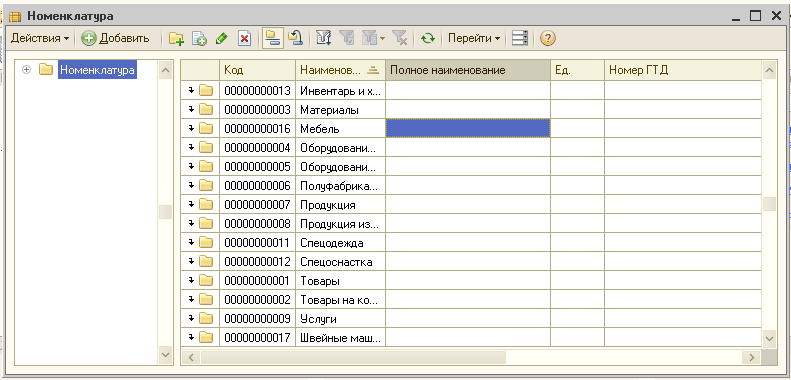Click the folder icon in Швейные маш... row
Viewport: 791px width, 380px height.
click(206, 337)
